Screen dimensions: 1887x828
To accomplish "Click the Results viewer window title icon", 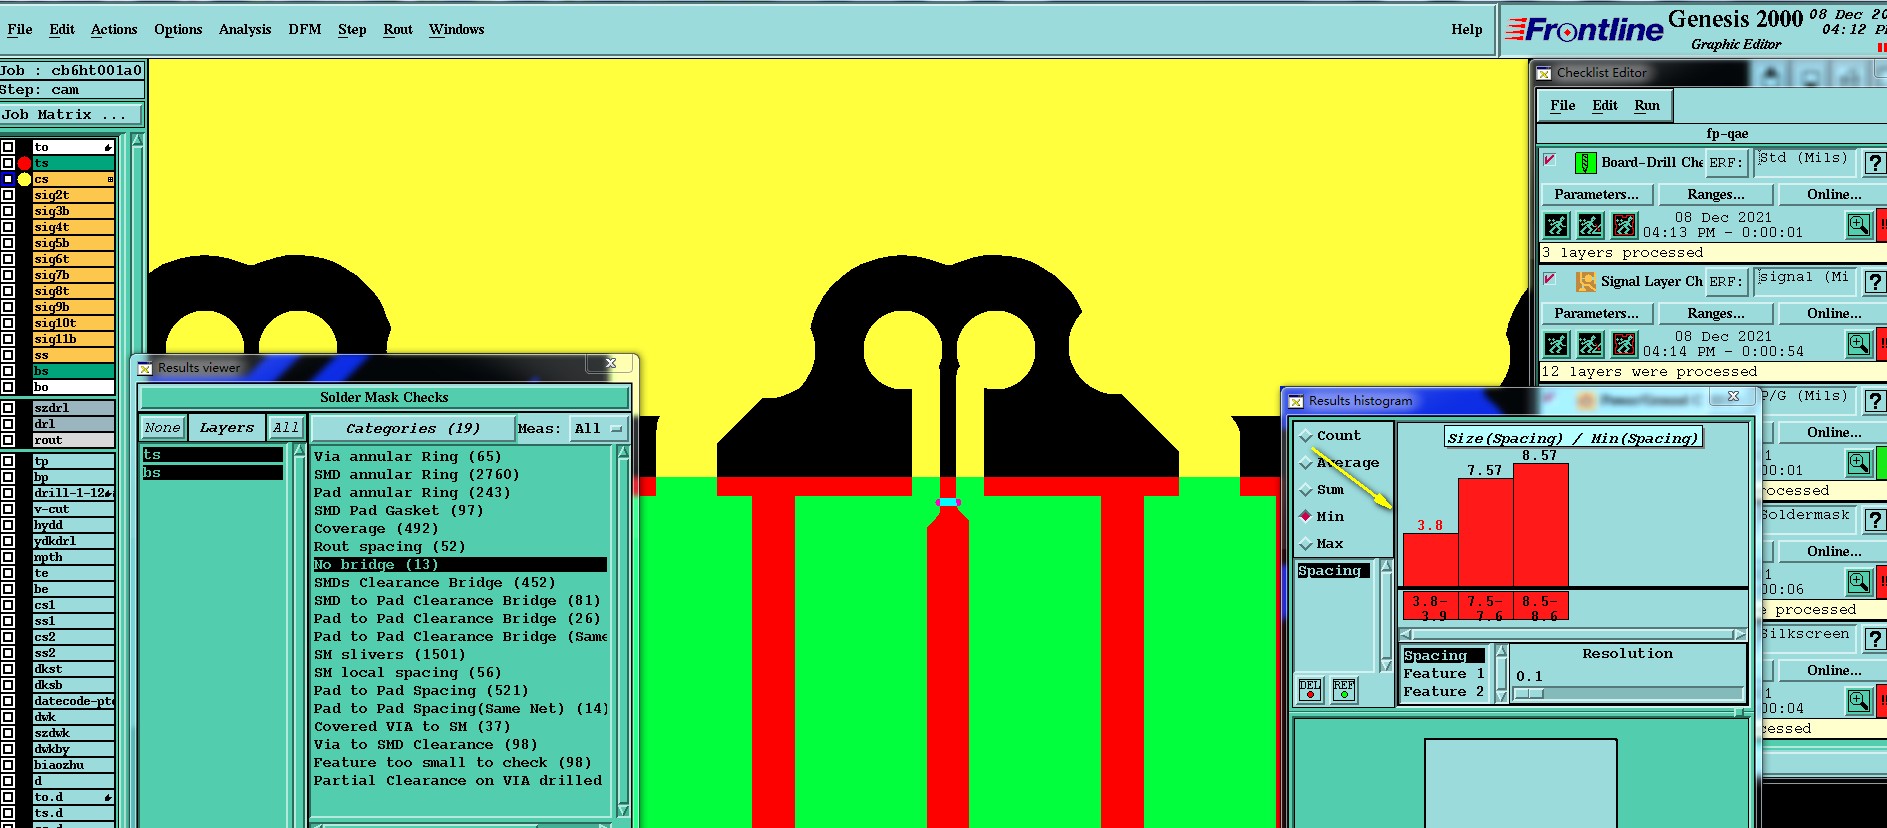I will tap(145, 368).
